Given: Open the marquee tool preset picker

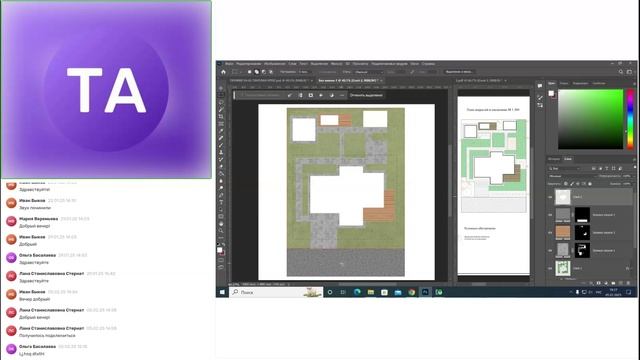Looking at the screenshot, I should [237, 72].
